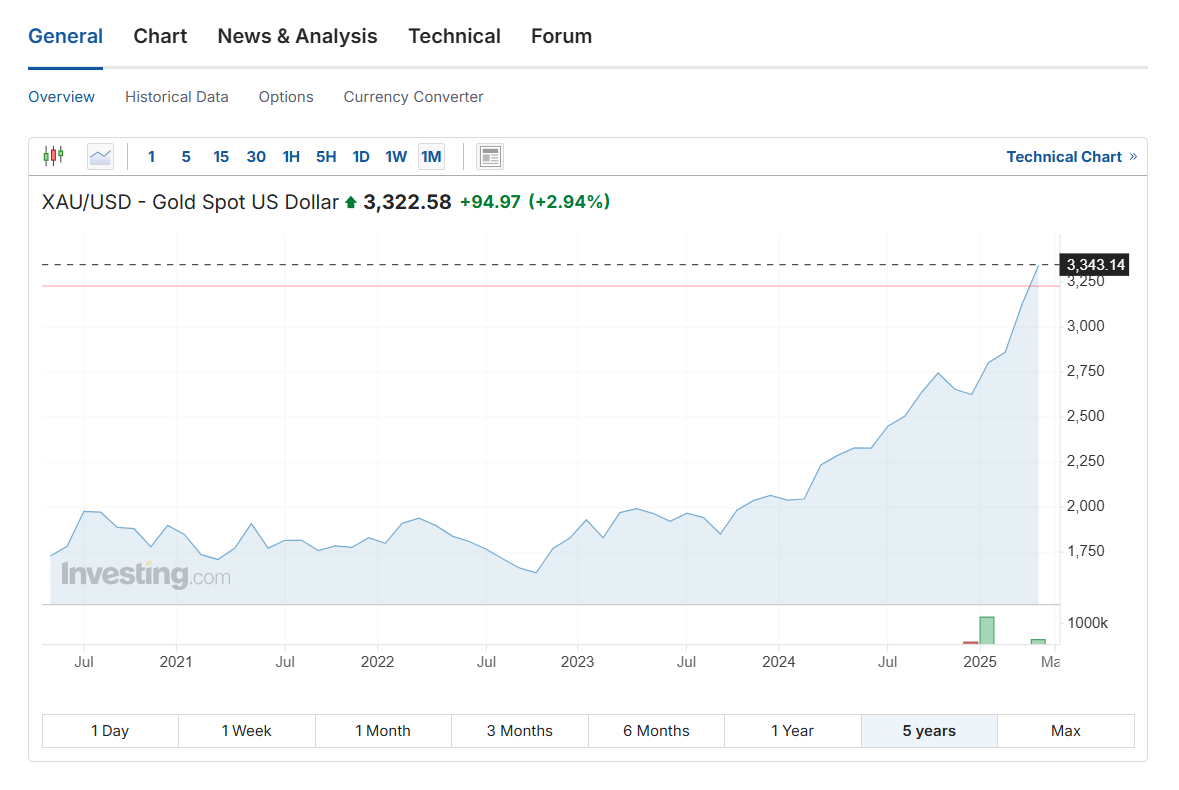The width and height of the screenshot is (1179, 790).
Task: Click the 3,343.14 price marker label
Action: click(x=1096, y=265)
